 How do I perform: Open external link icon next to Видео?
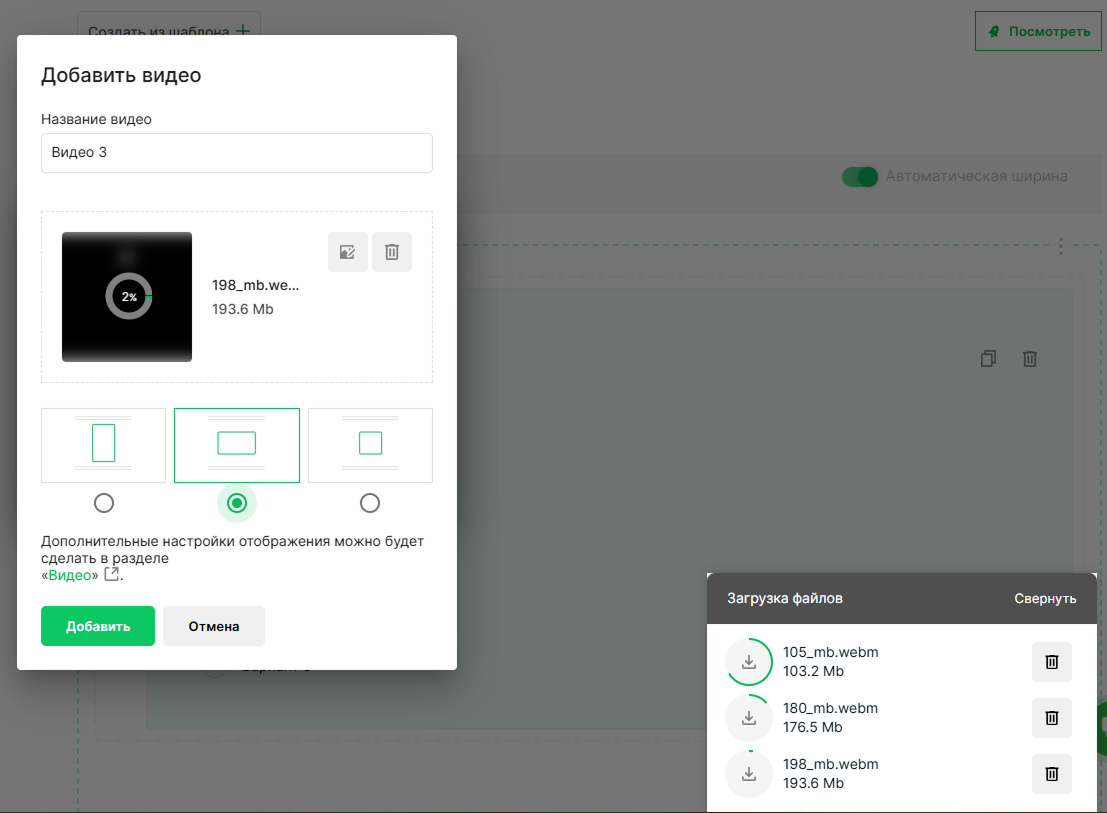coord(112,574)
